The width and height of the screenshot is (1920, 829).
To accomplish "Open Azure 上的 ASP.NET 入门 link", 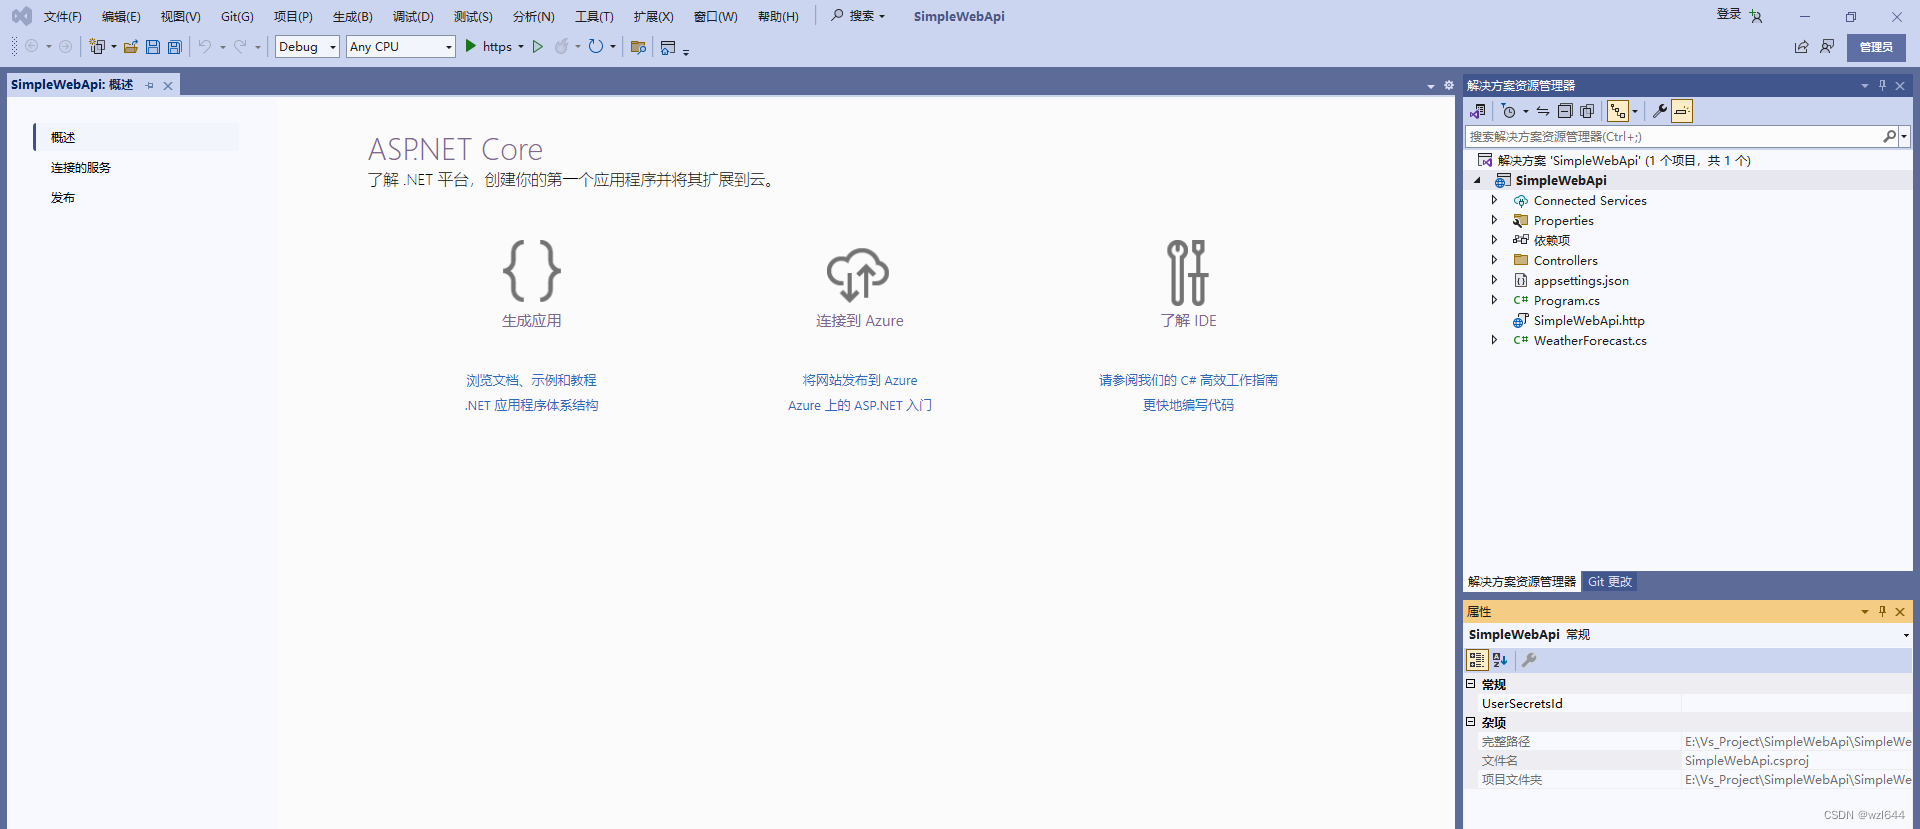I will 860,406.
